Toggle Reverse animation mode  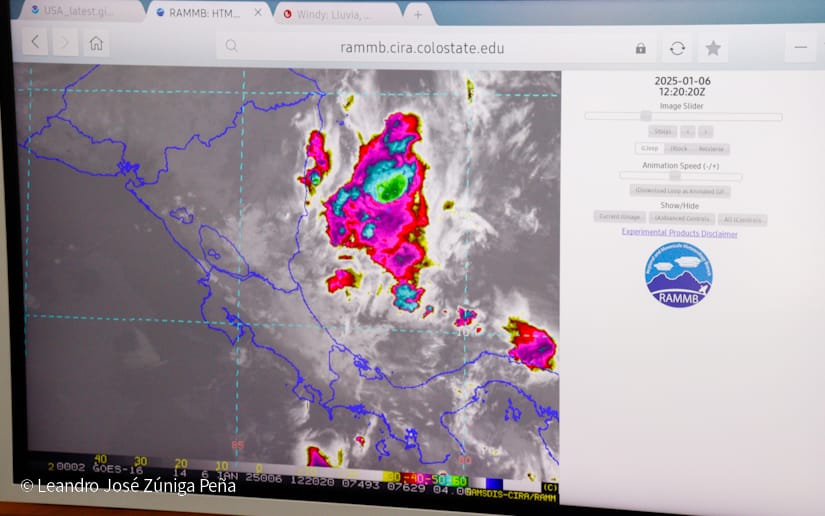711,148
